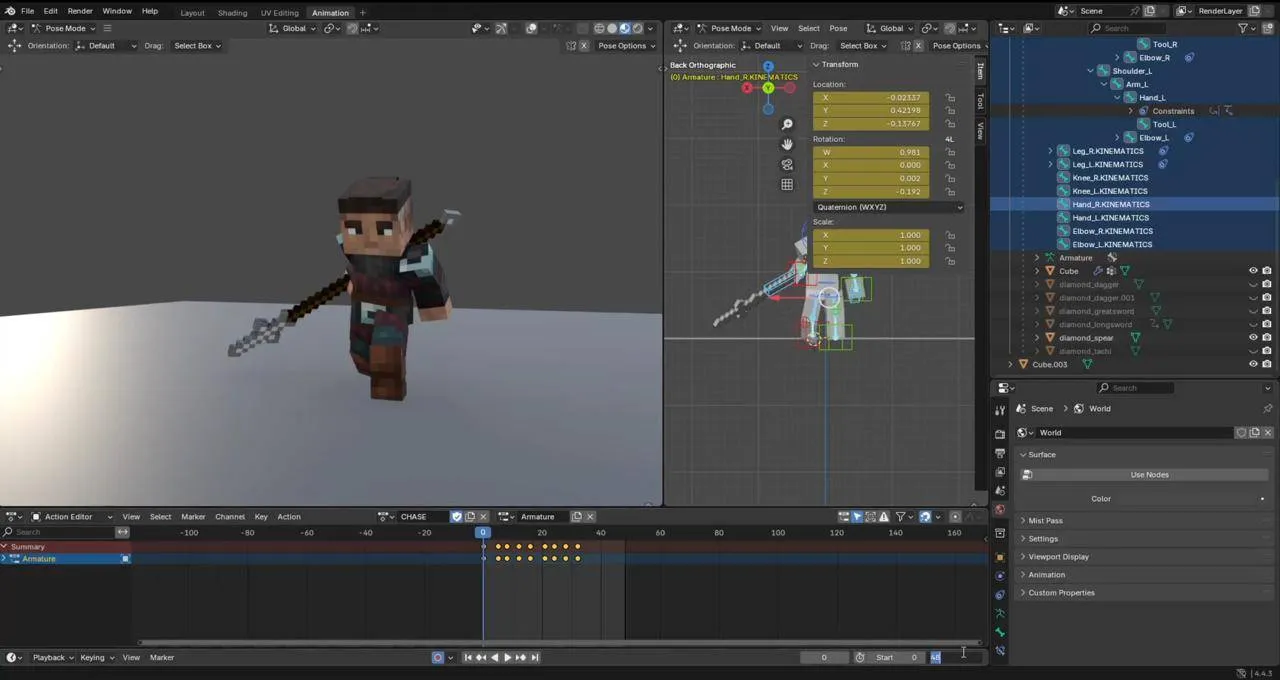
Task: Open Action Editor mode dropdown
Action: [72, 516]
